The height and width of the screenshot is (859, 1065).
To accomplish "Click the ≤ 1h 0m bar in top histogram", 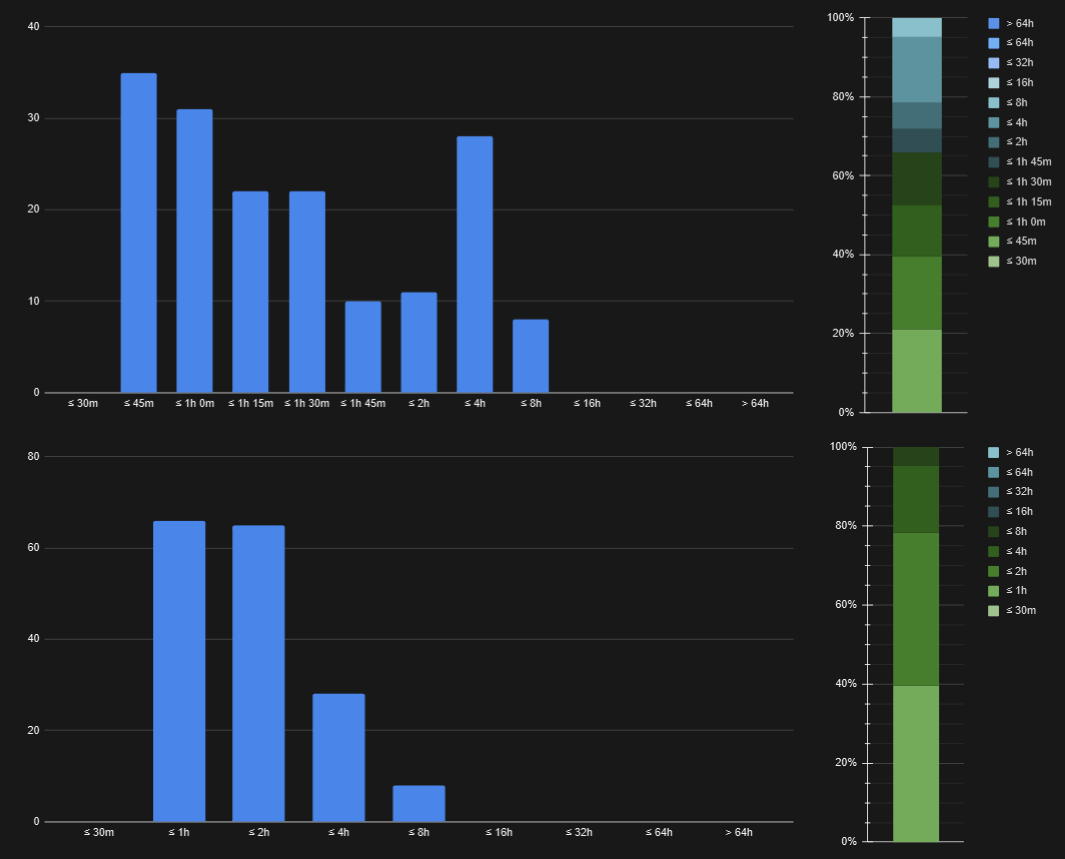I will pos(194,251).
